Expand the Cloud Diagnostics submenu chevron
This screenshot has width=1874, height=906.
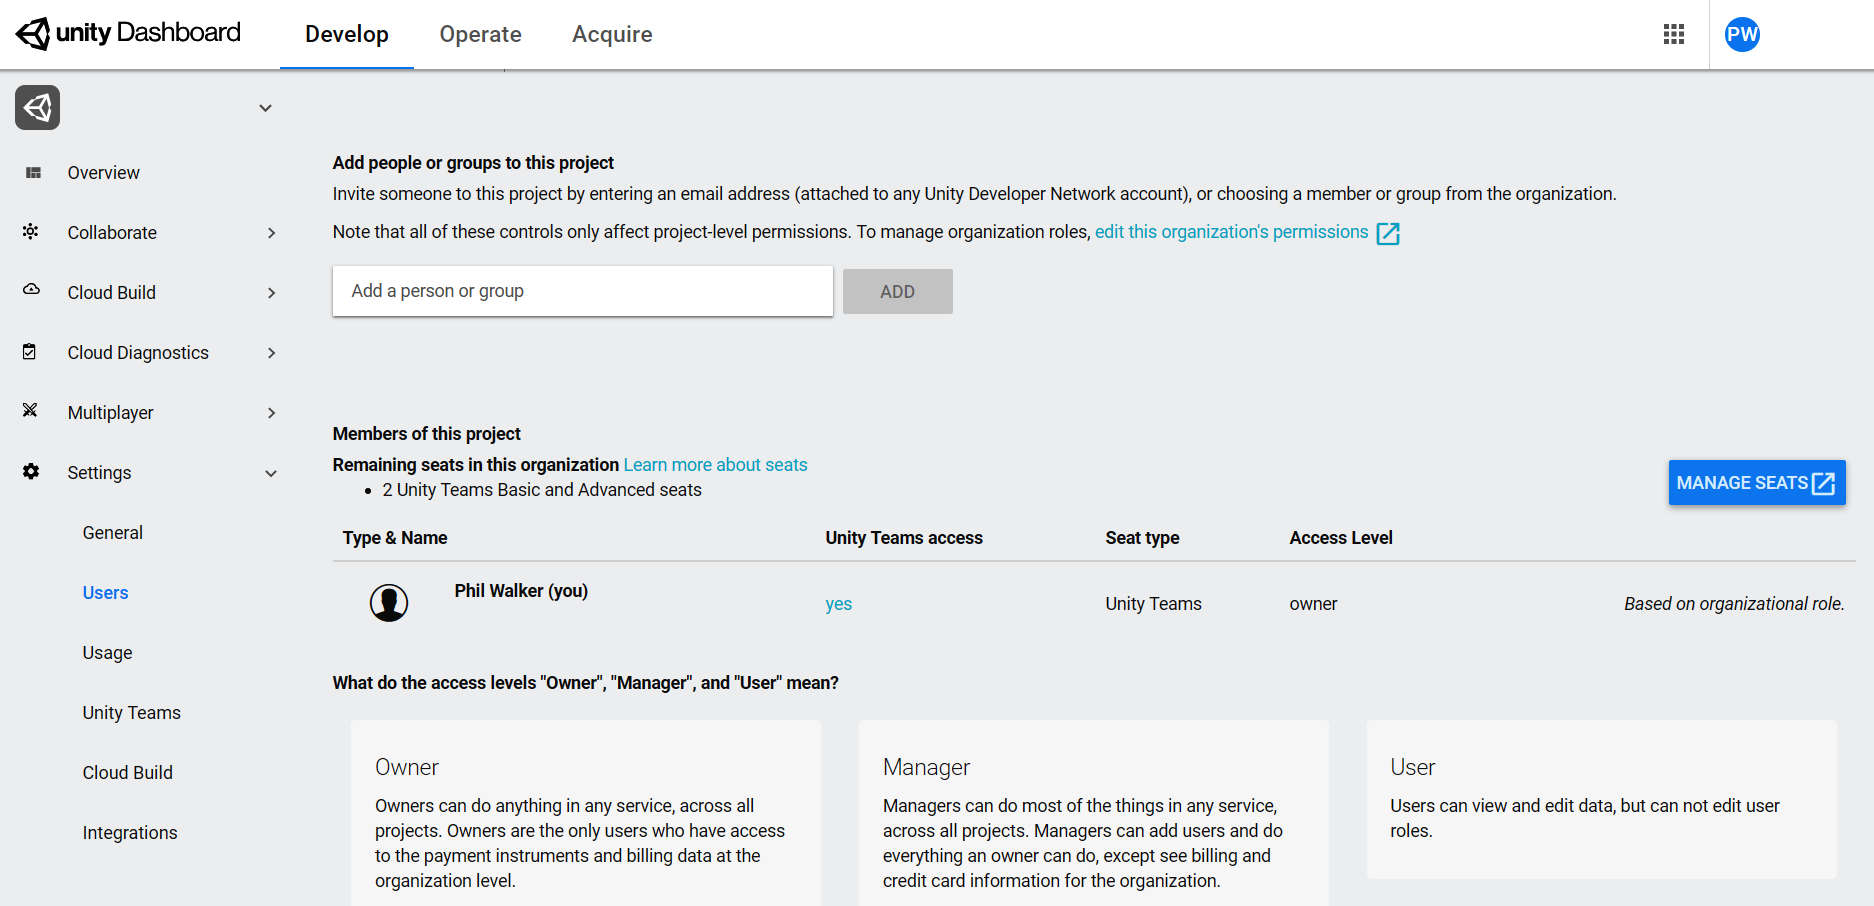tap(272, 353)
